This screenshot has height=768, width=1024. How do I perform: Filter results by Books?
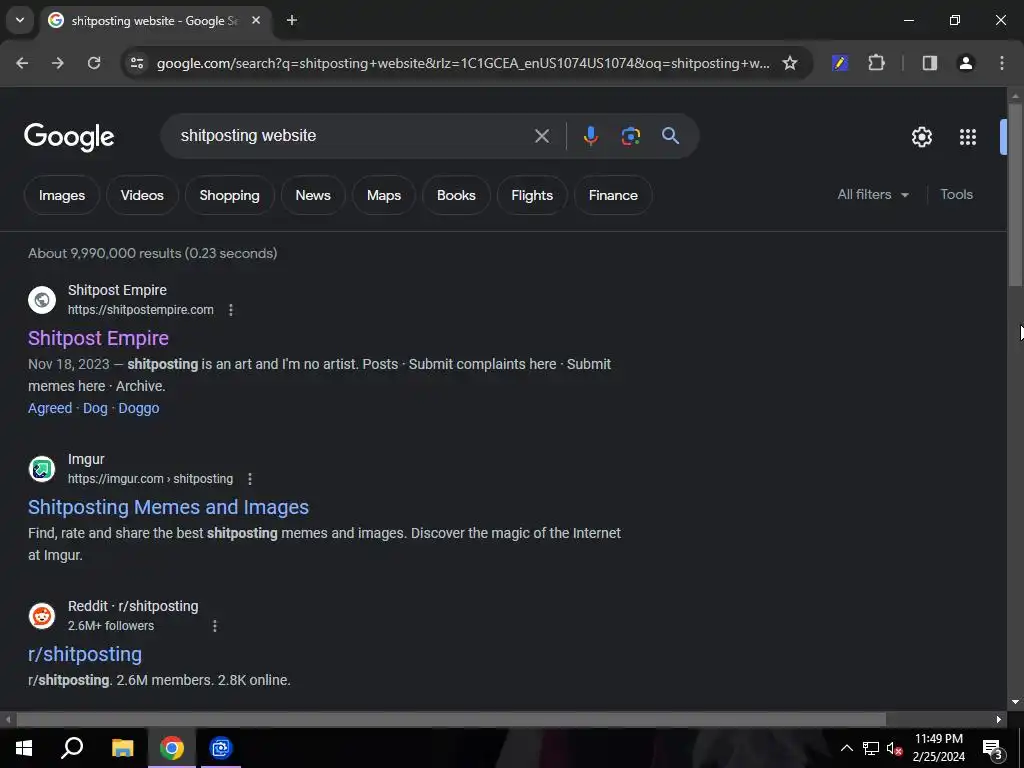point(456,195)
